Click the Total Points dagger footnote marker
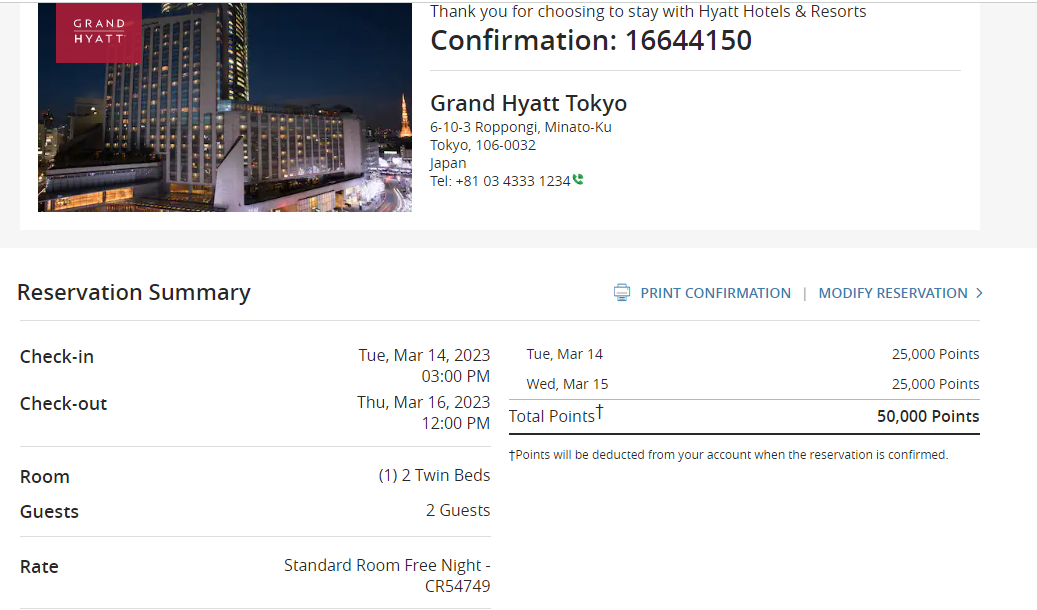This screenshot has height=610, width=1037. coord(600,411)
